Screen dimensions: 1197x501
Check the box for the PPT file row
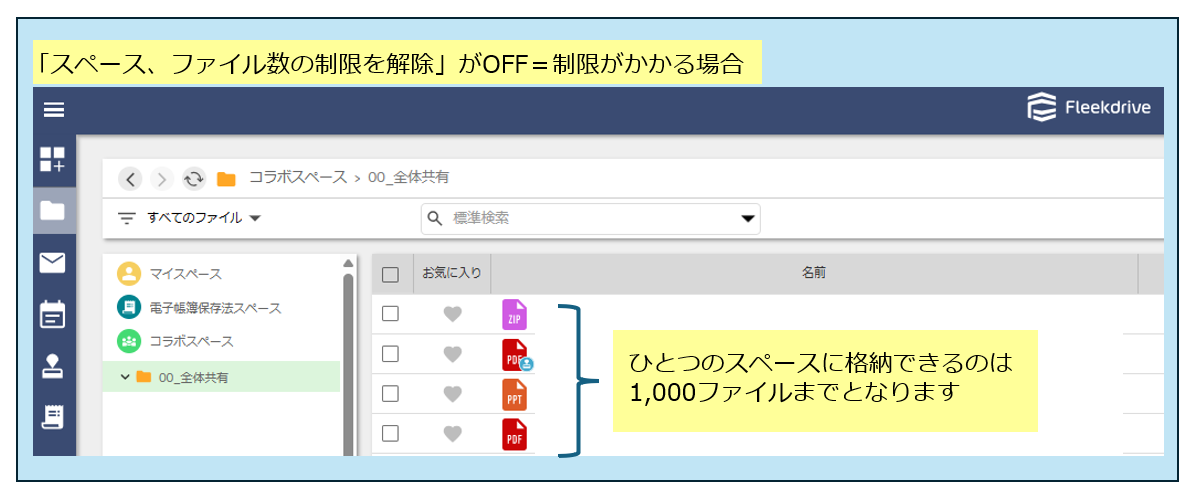coord(391,394)
